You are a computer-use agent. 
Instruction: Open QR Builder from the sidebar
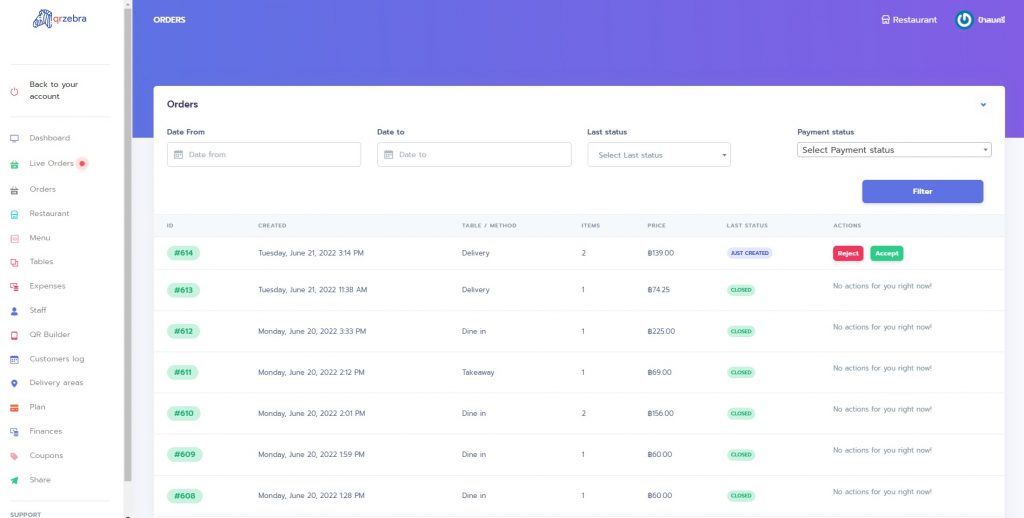[50, 334]
